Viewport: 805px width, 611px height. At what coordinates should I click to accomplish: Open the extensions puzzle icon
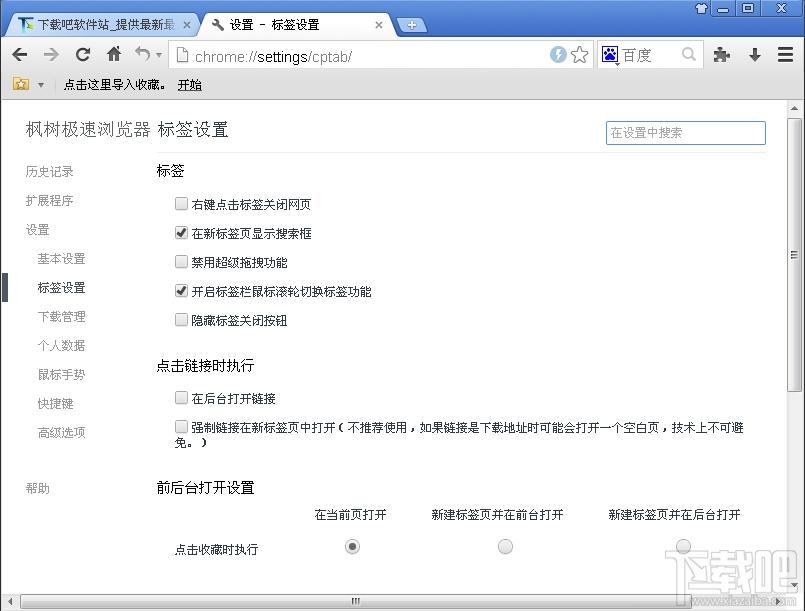tap(722, 54)
